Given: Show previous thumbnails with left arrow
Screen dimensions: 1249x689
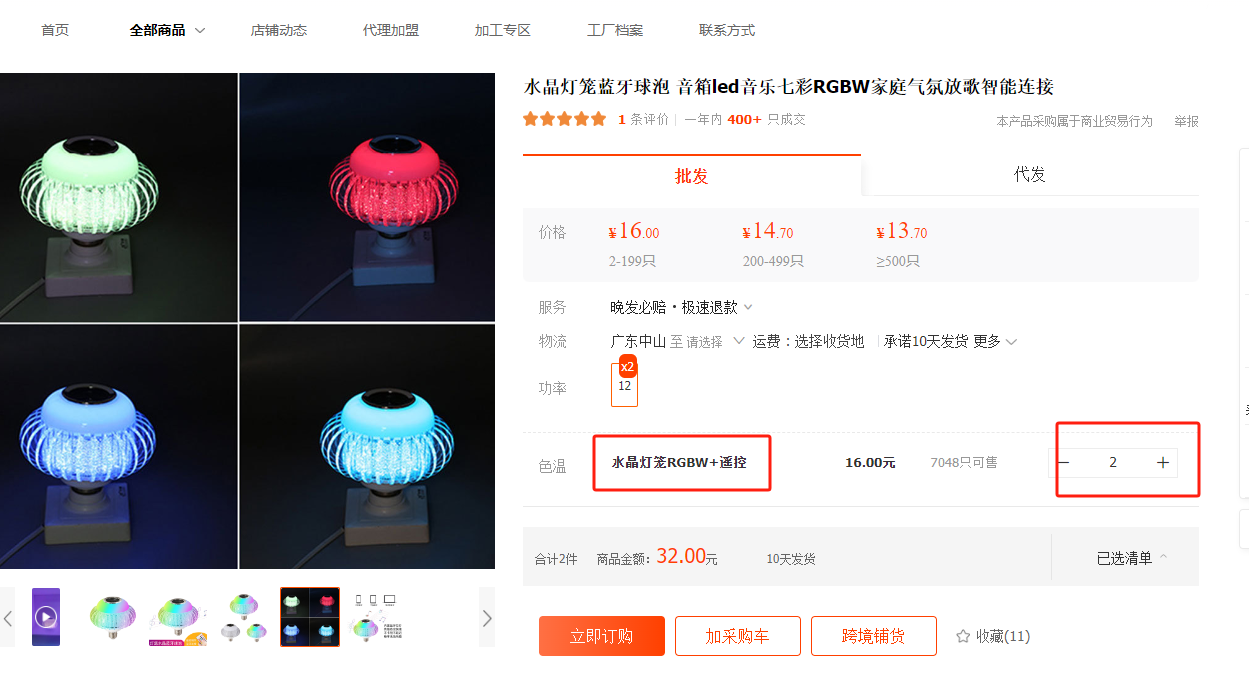Looking at the screenshot, I should [8, 618].
